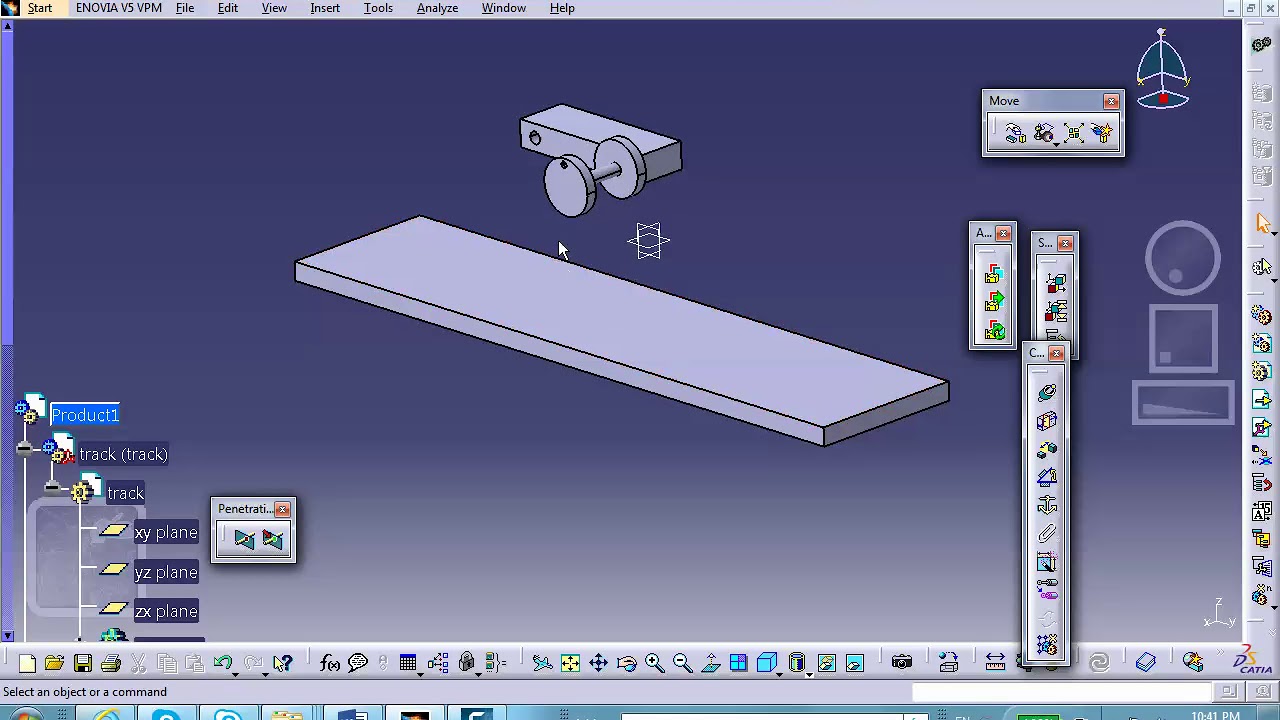Open the Start menu item

tap(40, 8)
